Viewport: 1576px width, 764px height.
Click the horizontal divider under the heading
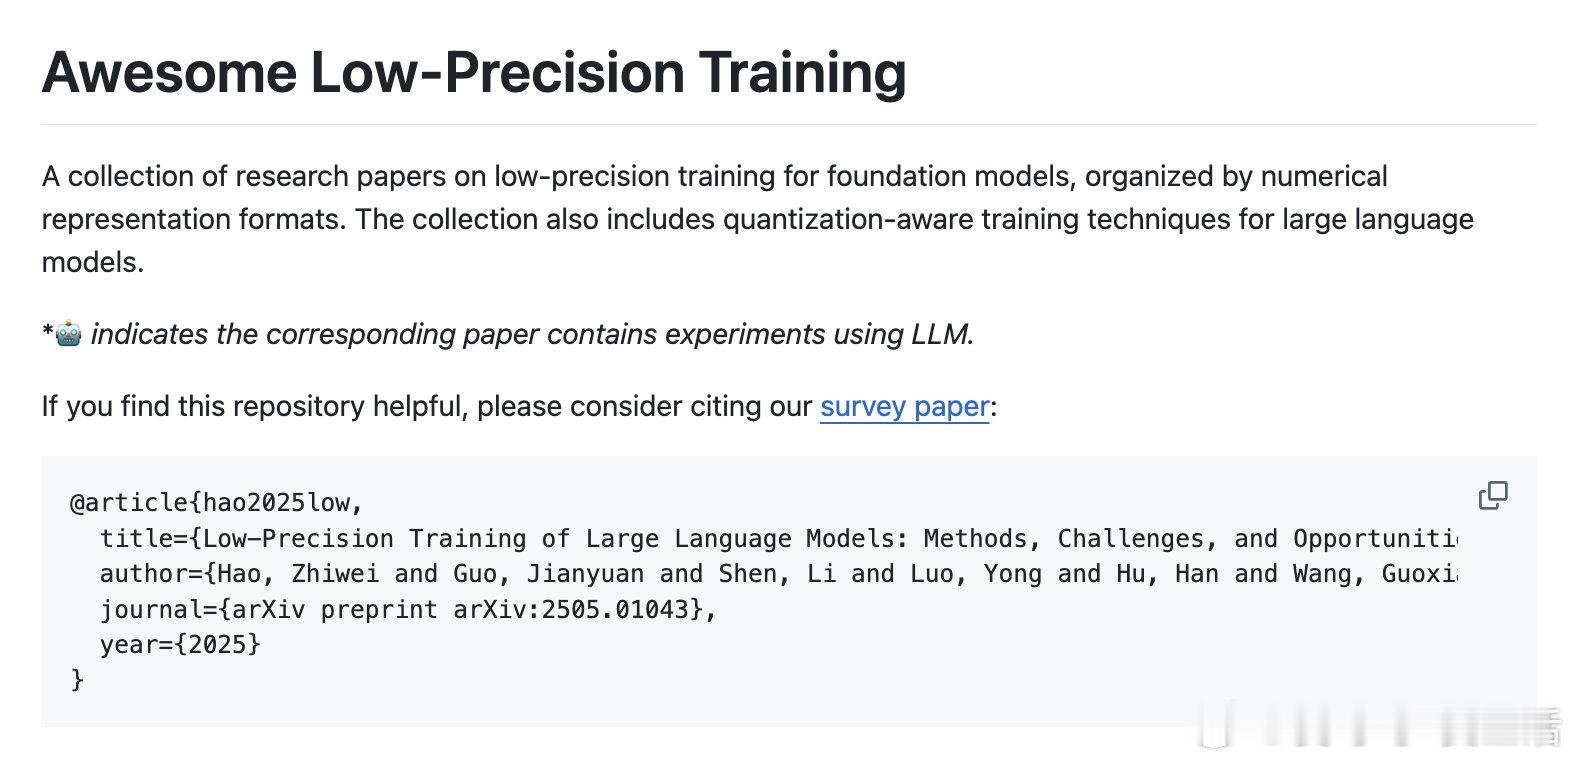click(788, 124)
